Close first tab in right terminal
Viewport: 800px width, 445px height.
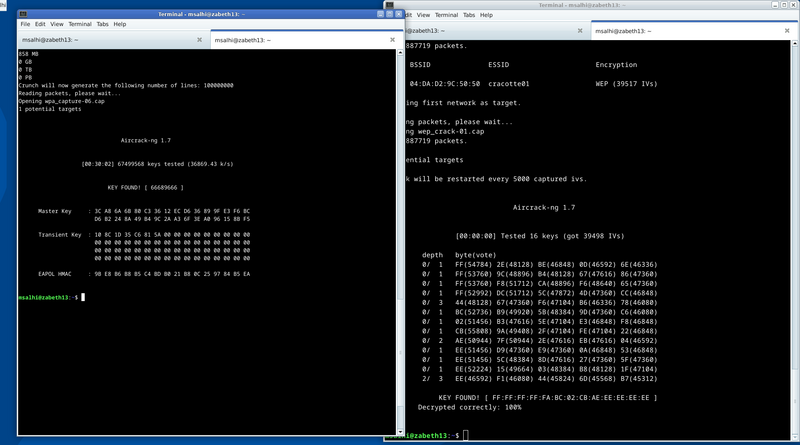pos(580,31)
